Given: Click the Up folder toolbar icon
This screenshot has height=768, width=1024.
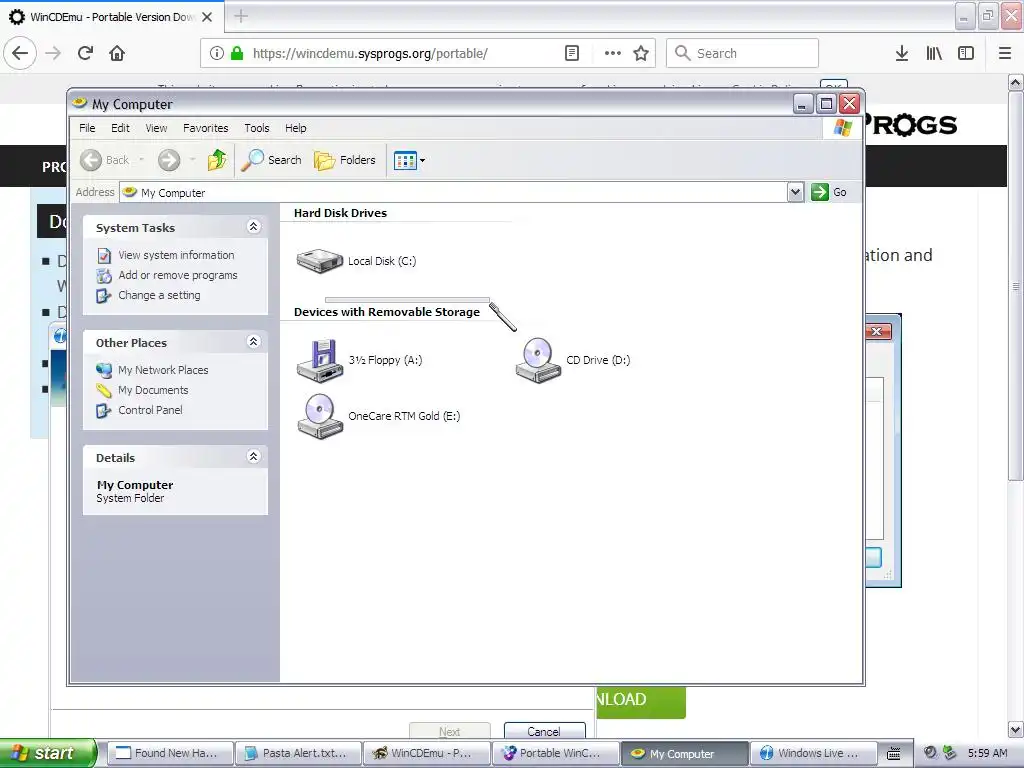Looking at the screenshot, I should [217, 160].
